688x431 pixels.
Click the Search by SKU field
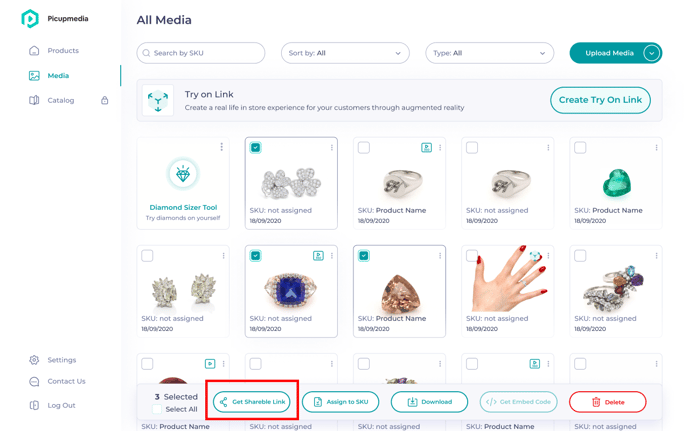(201, 53)
